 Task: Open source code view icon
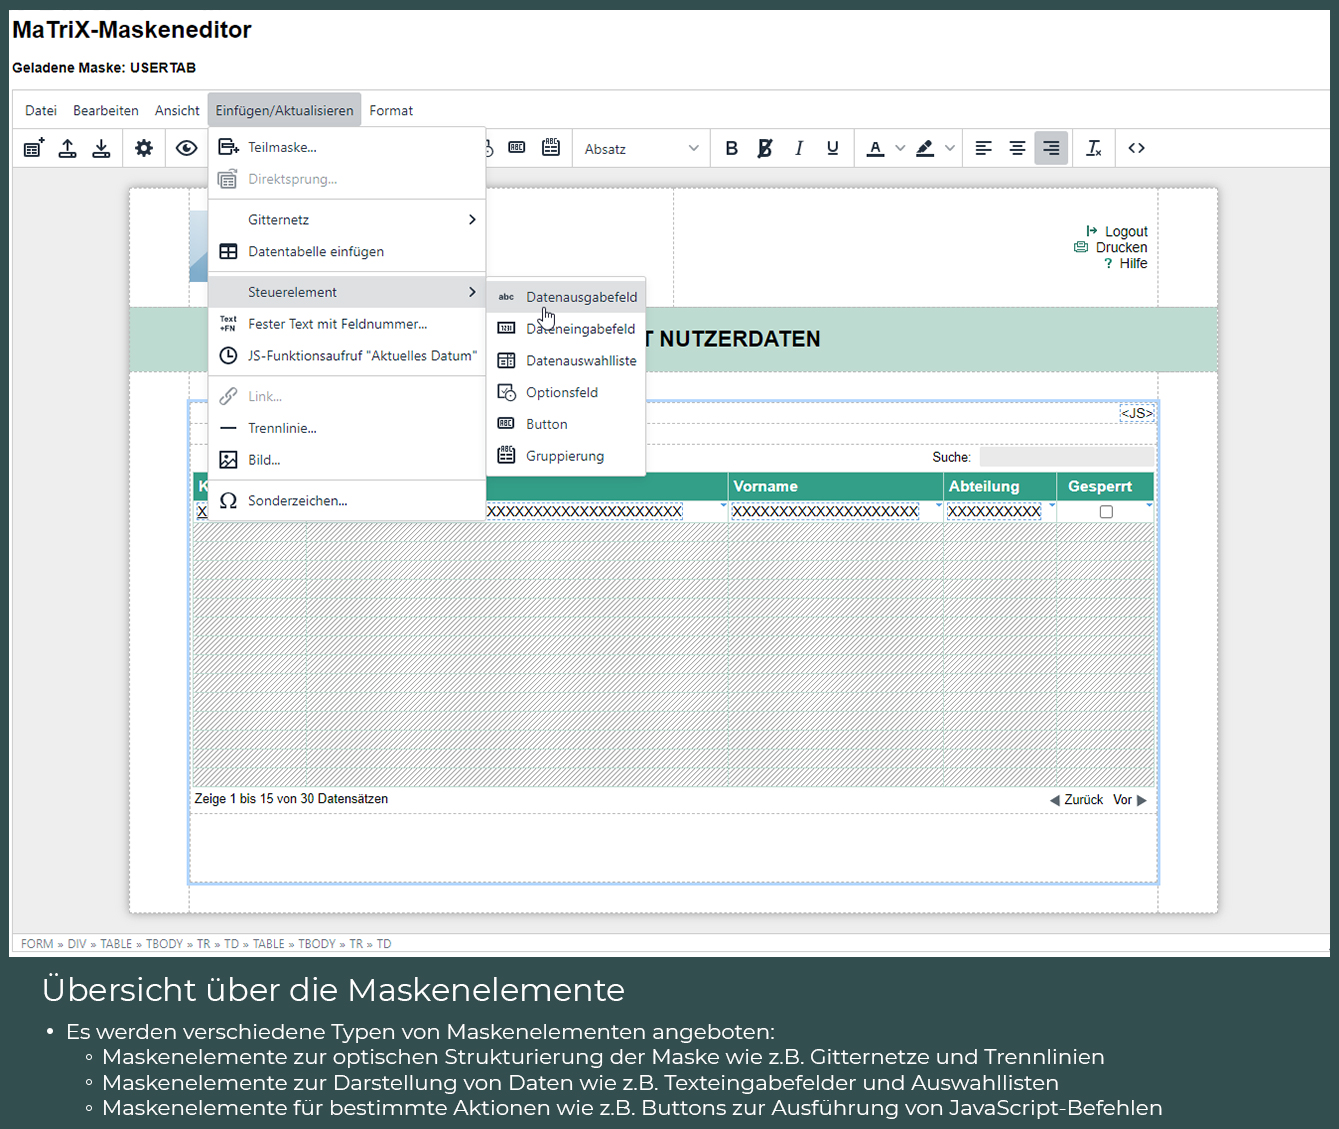(x=1136, y=148)
